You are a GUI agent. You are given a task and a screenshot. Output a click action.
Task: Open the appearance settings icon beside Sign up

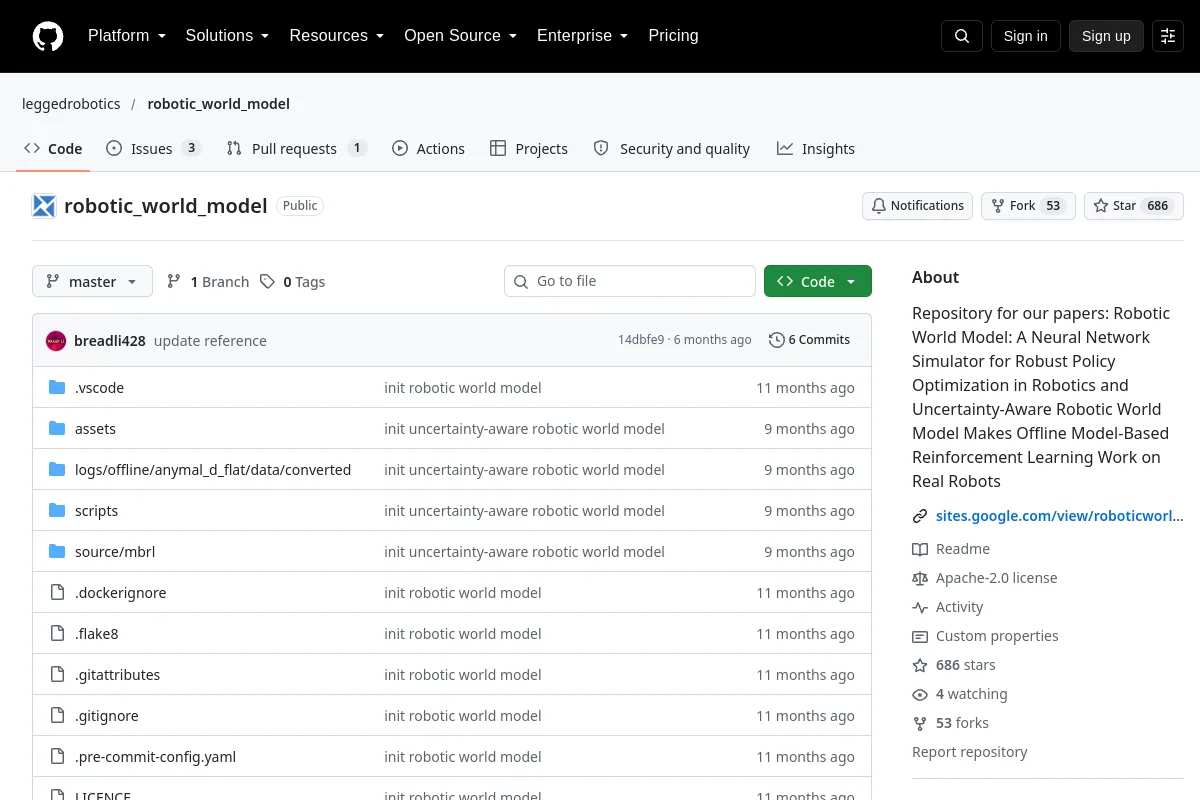click(x=1168, y=36)
